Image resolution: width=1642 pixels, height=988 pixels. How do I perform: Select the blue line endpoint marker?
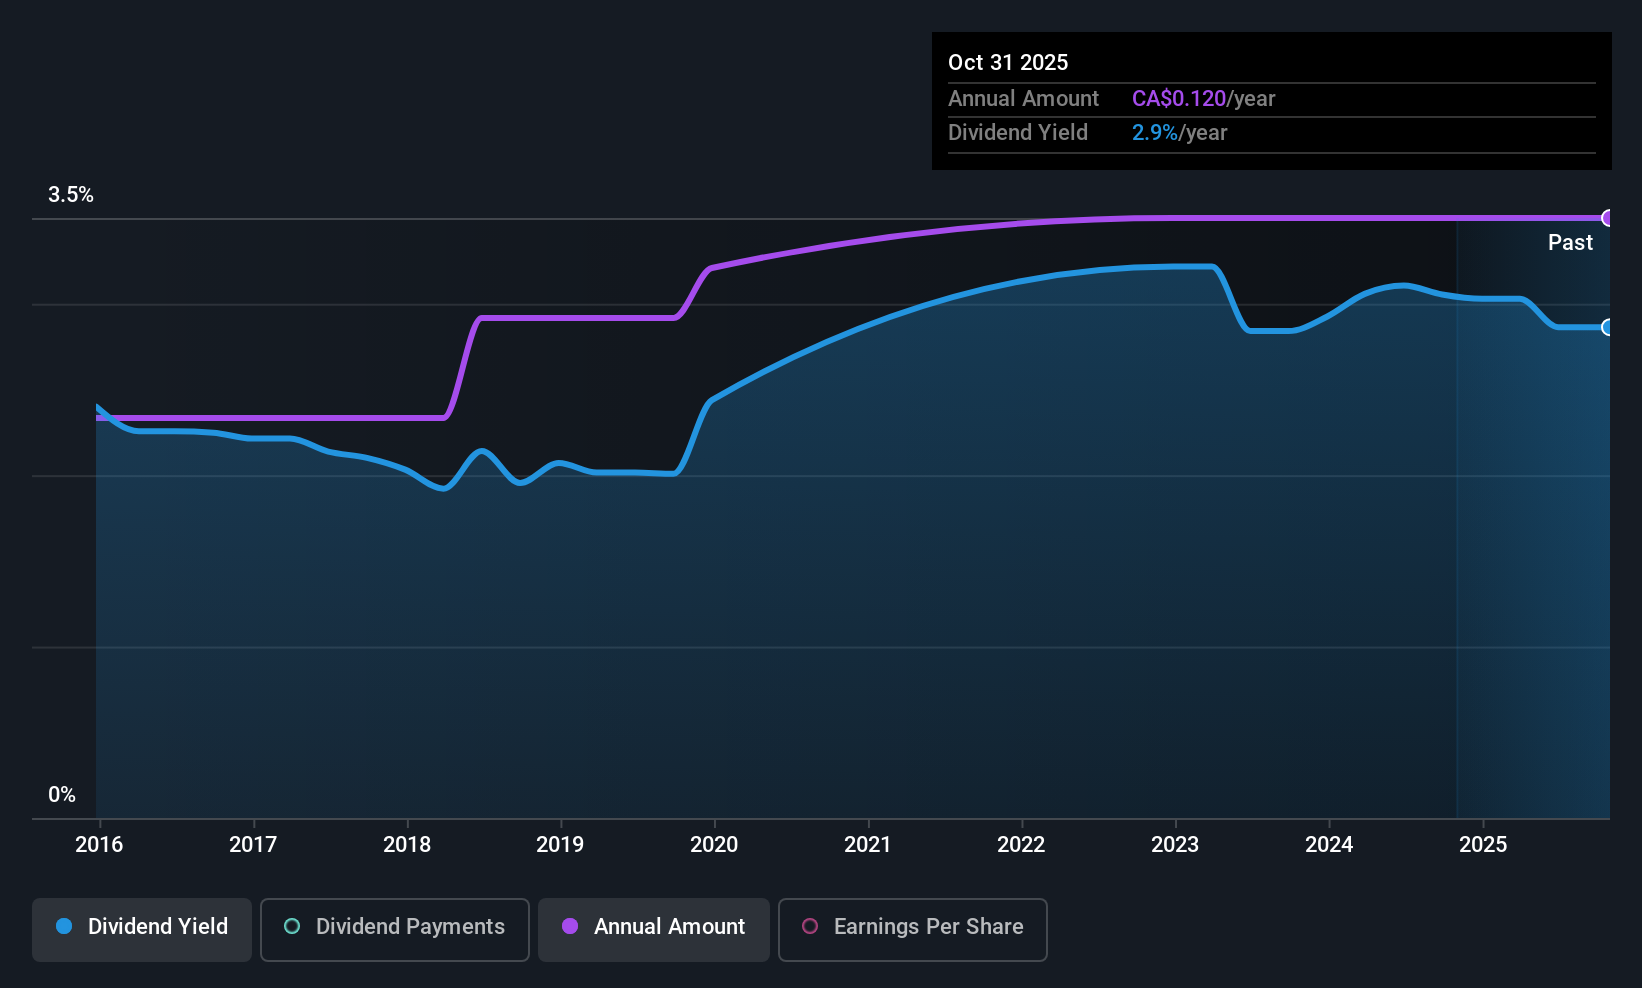click(x=1607, y=327)
